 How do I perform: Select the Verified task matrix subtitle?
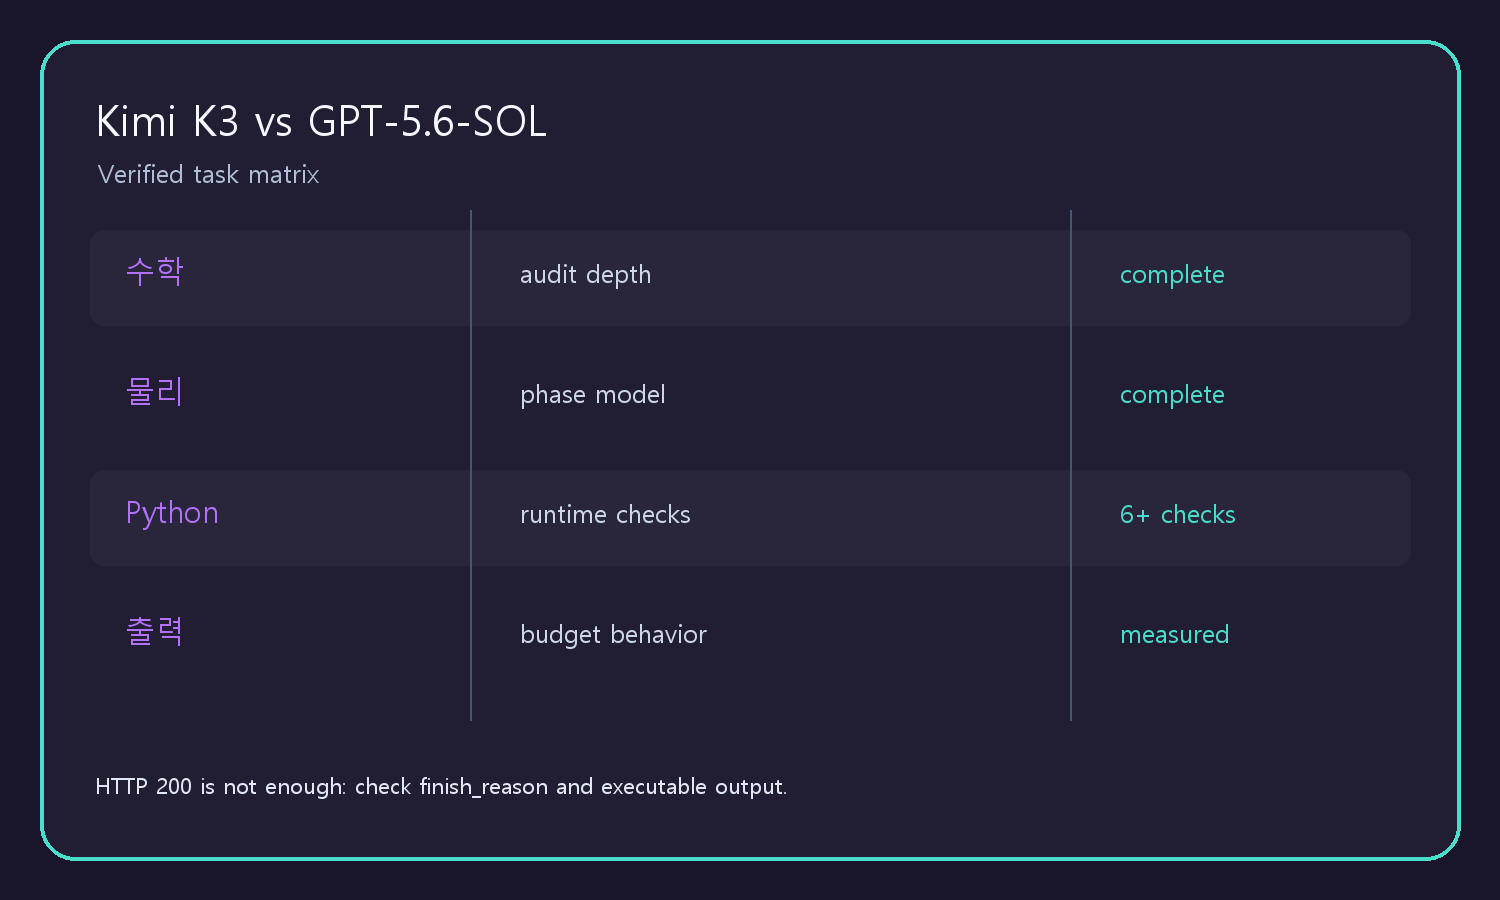click(208, 175)
